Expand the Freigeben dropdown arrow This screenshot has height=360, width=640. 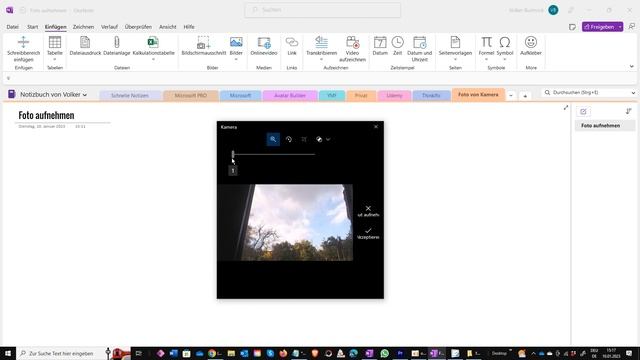click(x=620, y=27)
